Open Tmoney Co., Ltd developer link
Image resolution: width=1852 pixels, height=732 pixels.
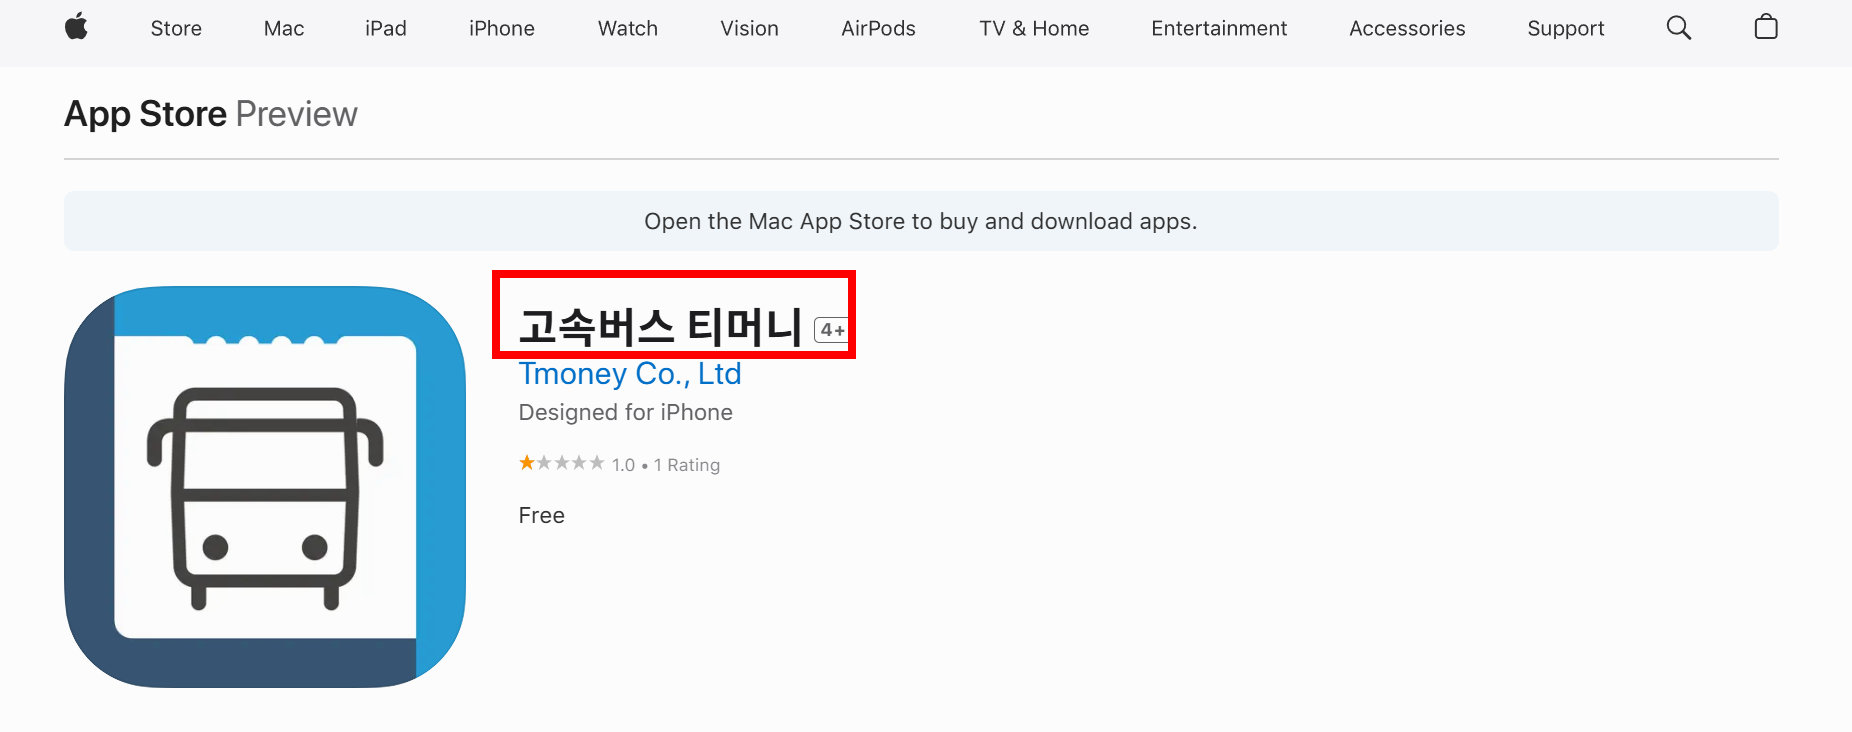[630, 374]
